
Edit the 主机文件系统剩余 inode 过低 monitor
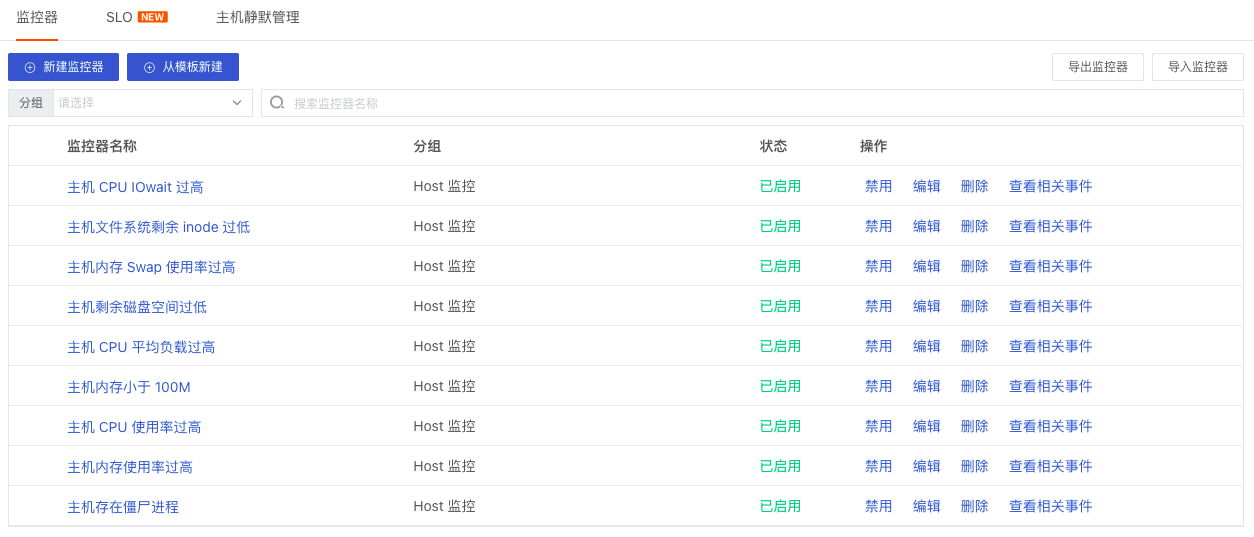(926, 226)
